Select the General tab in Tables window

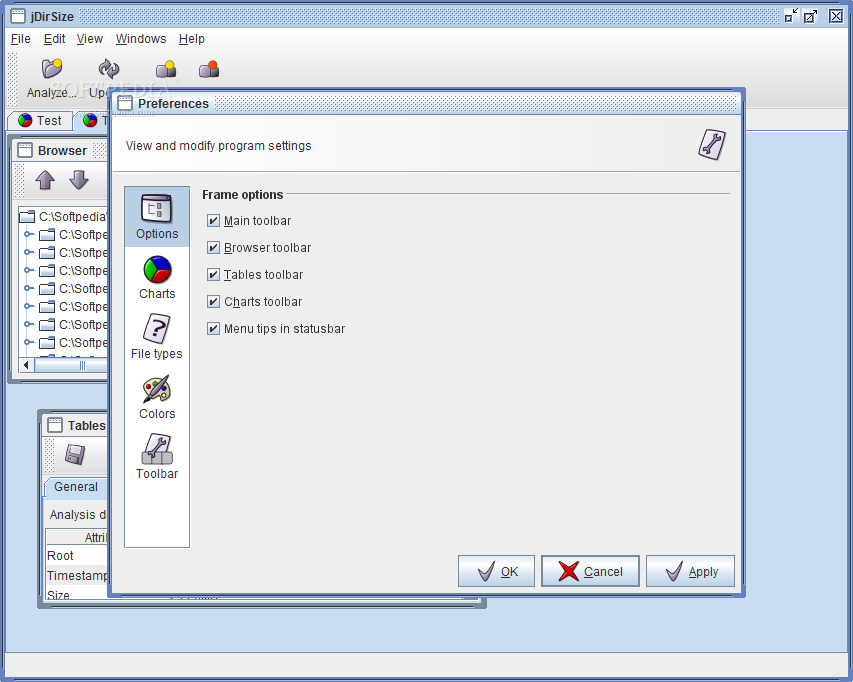76,487
